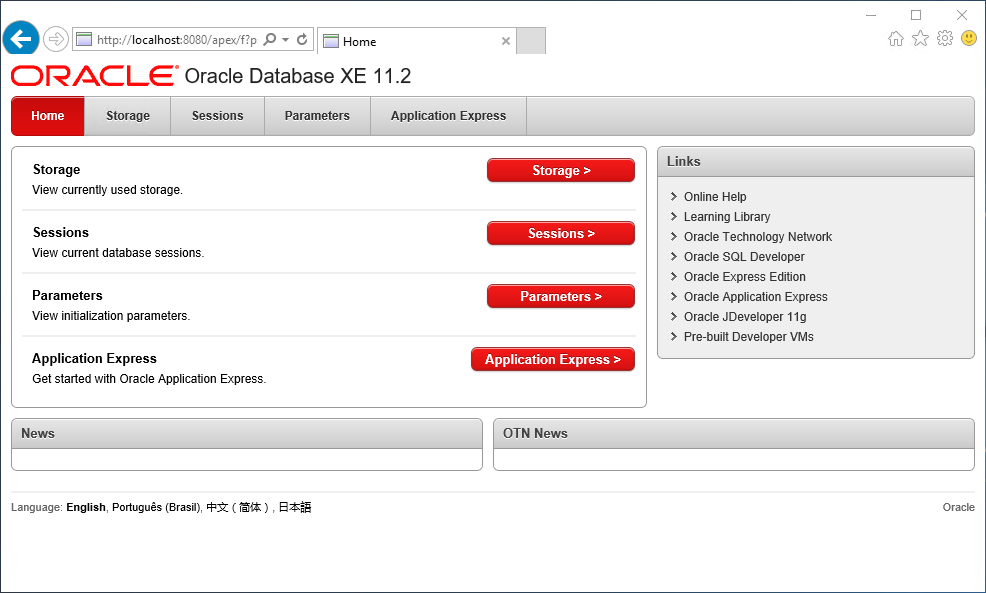The width and height of the screenshot is (986, 593).
Task: Switch language to 日本語
Action: point(295,507)
